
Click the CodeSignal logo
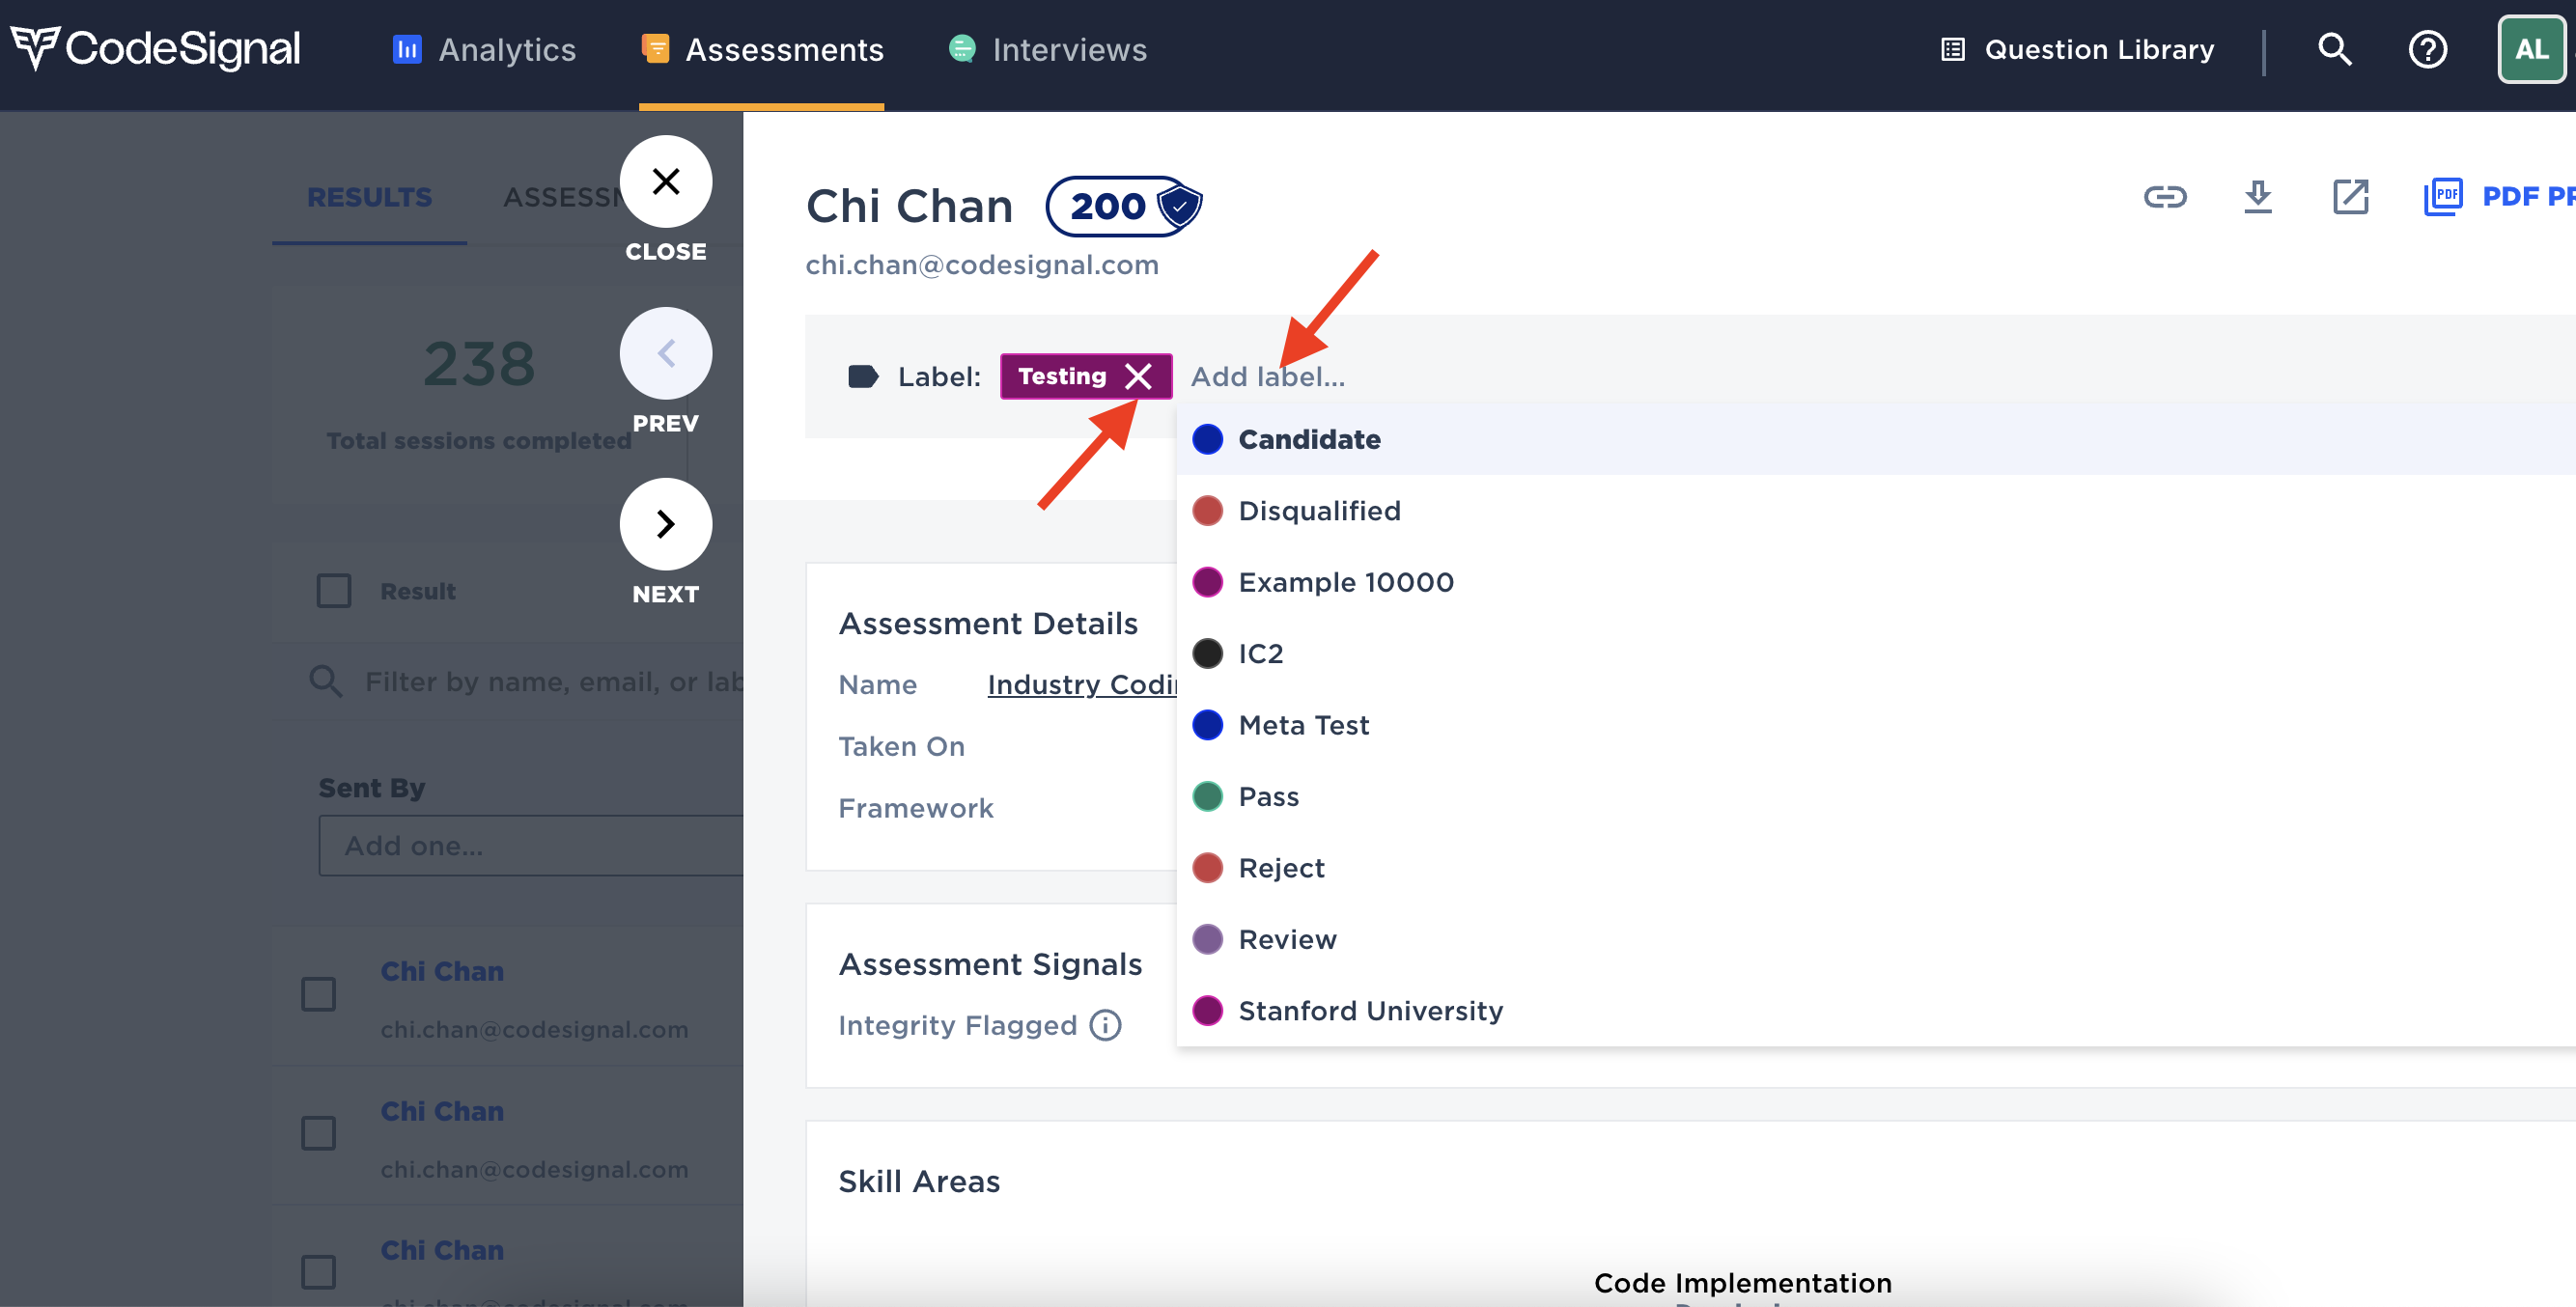155,48
